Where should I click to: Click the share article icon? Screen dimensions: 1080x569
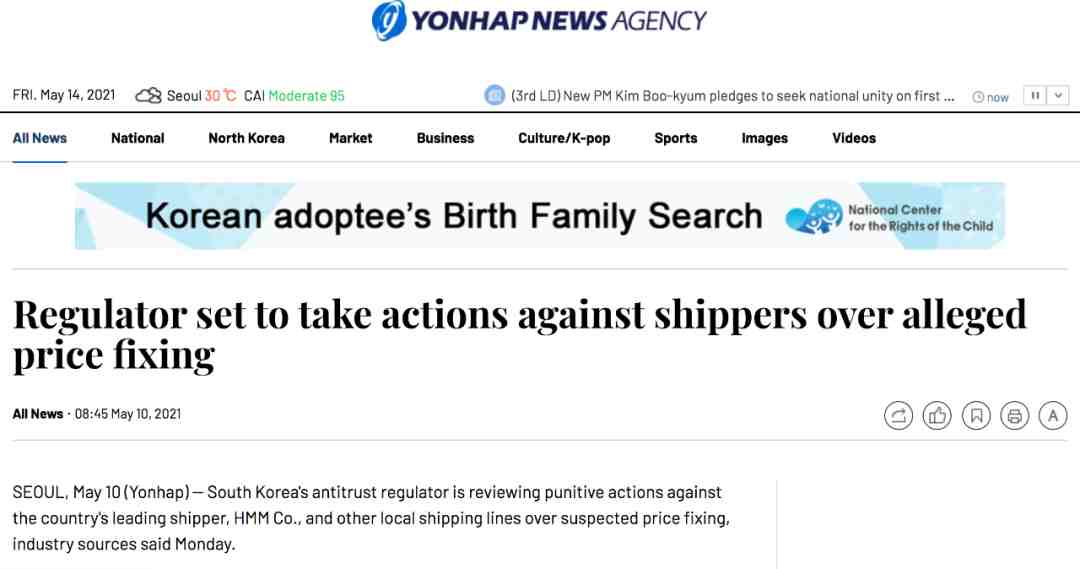tap(898, 415)
